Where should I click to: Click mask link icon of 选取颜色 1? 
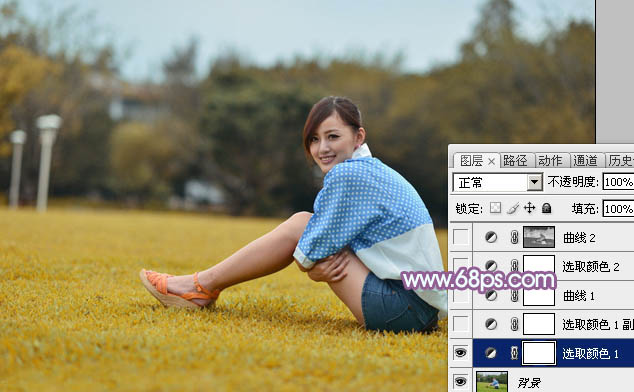tap(514, 353)
